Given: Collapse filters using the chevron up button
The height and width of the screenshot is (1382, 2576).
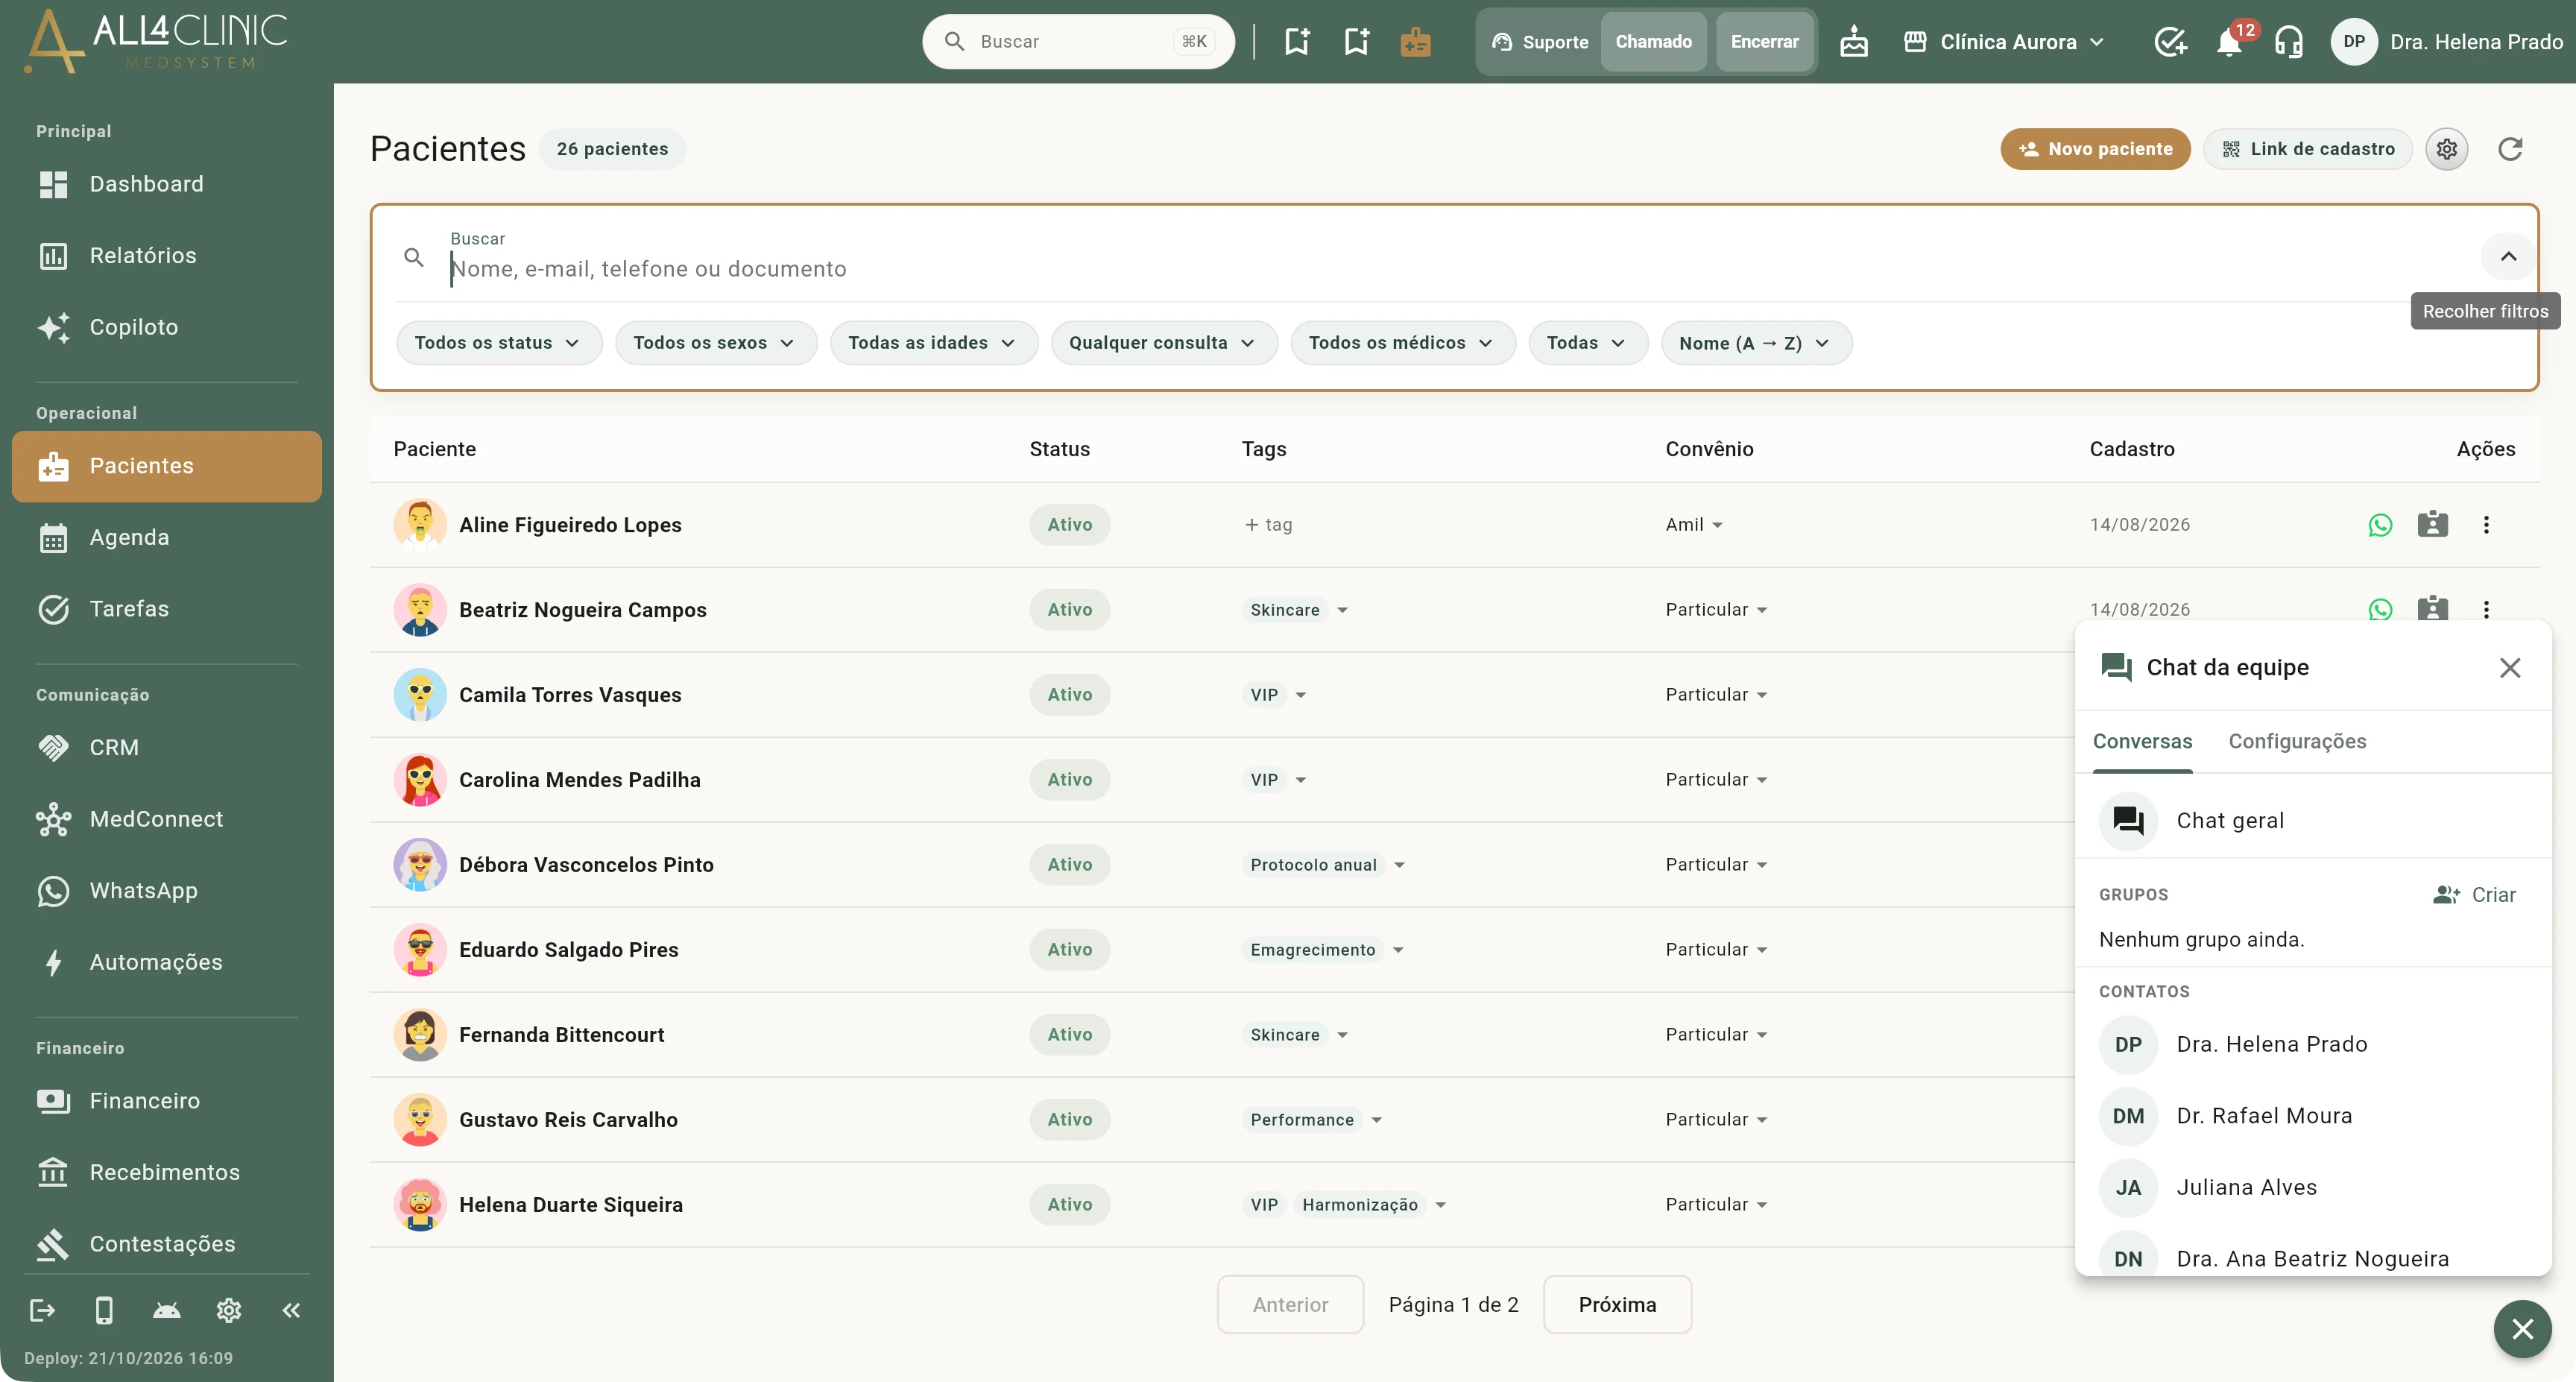Looking at the screenshot, I should [2508, 257].
